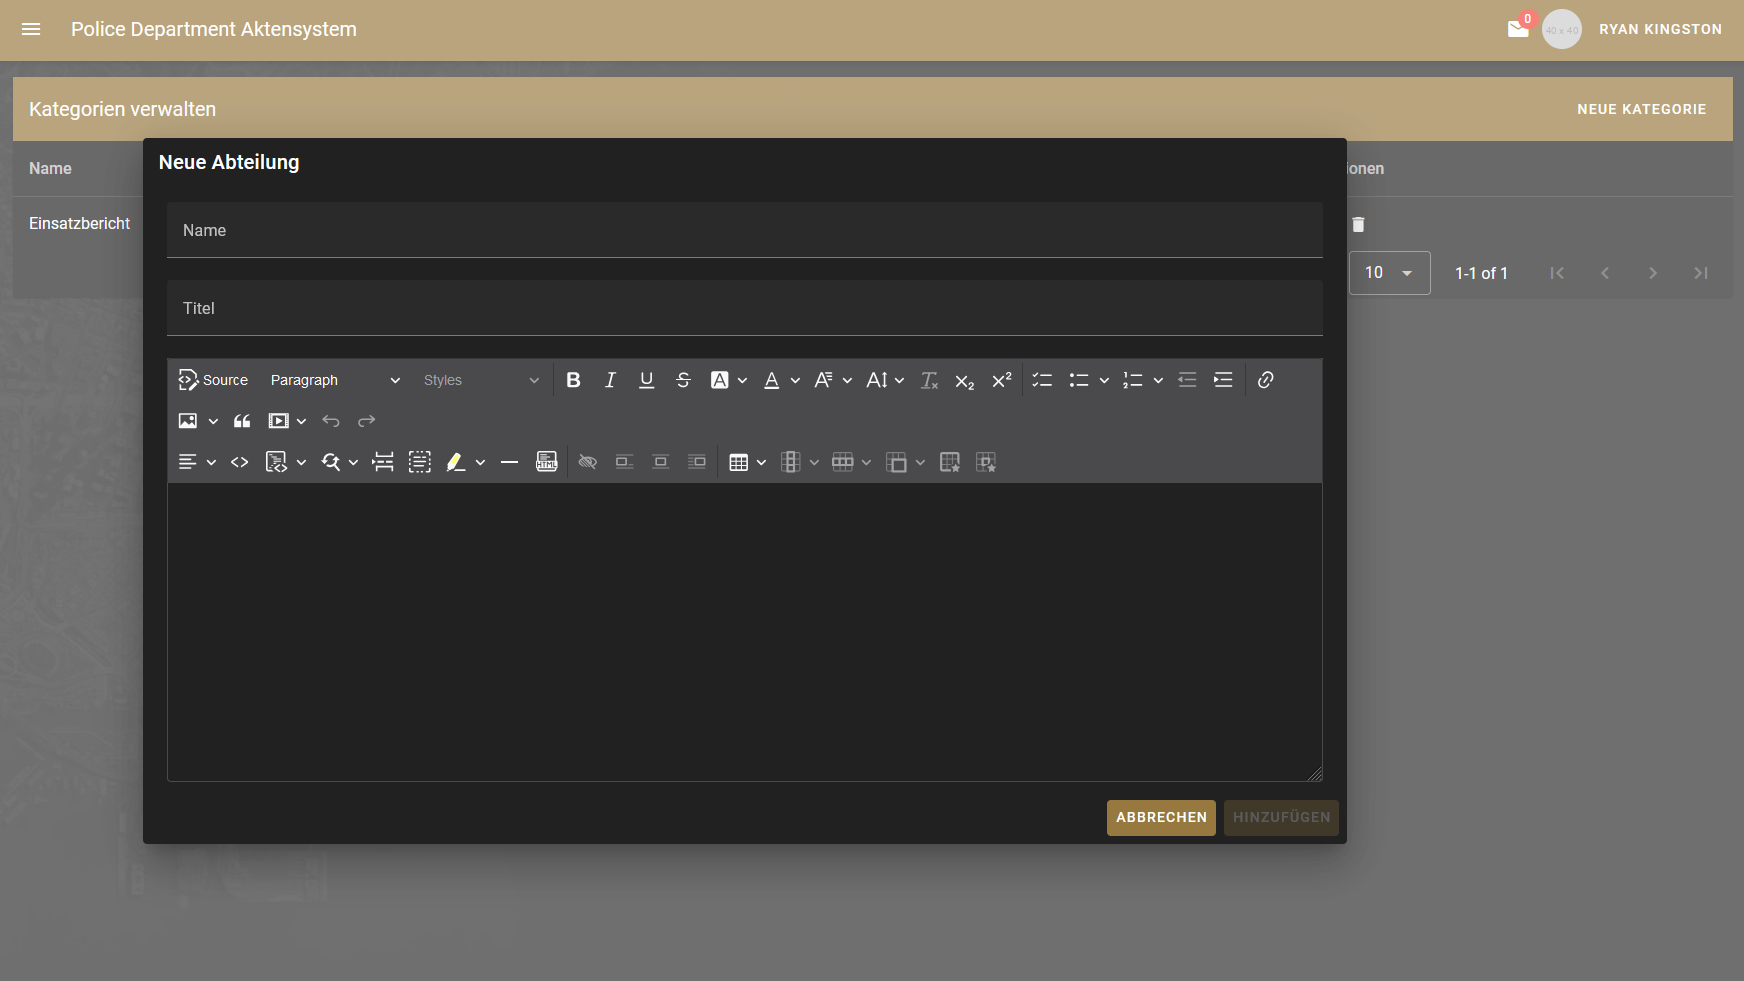Viewport: 1744px width, 981px height.
Task: Go to previous page of categories
Action: pos(1605,273)
